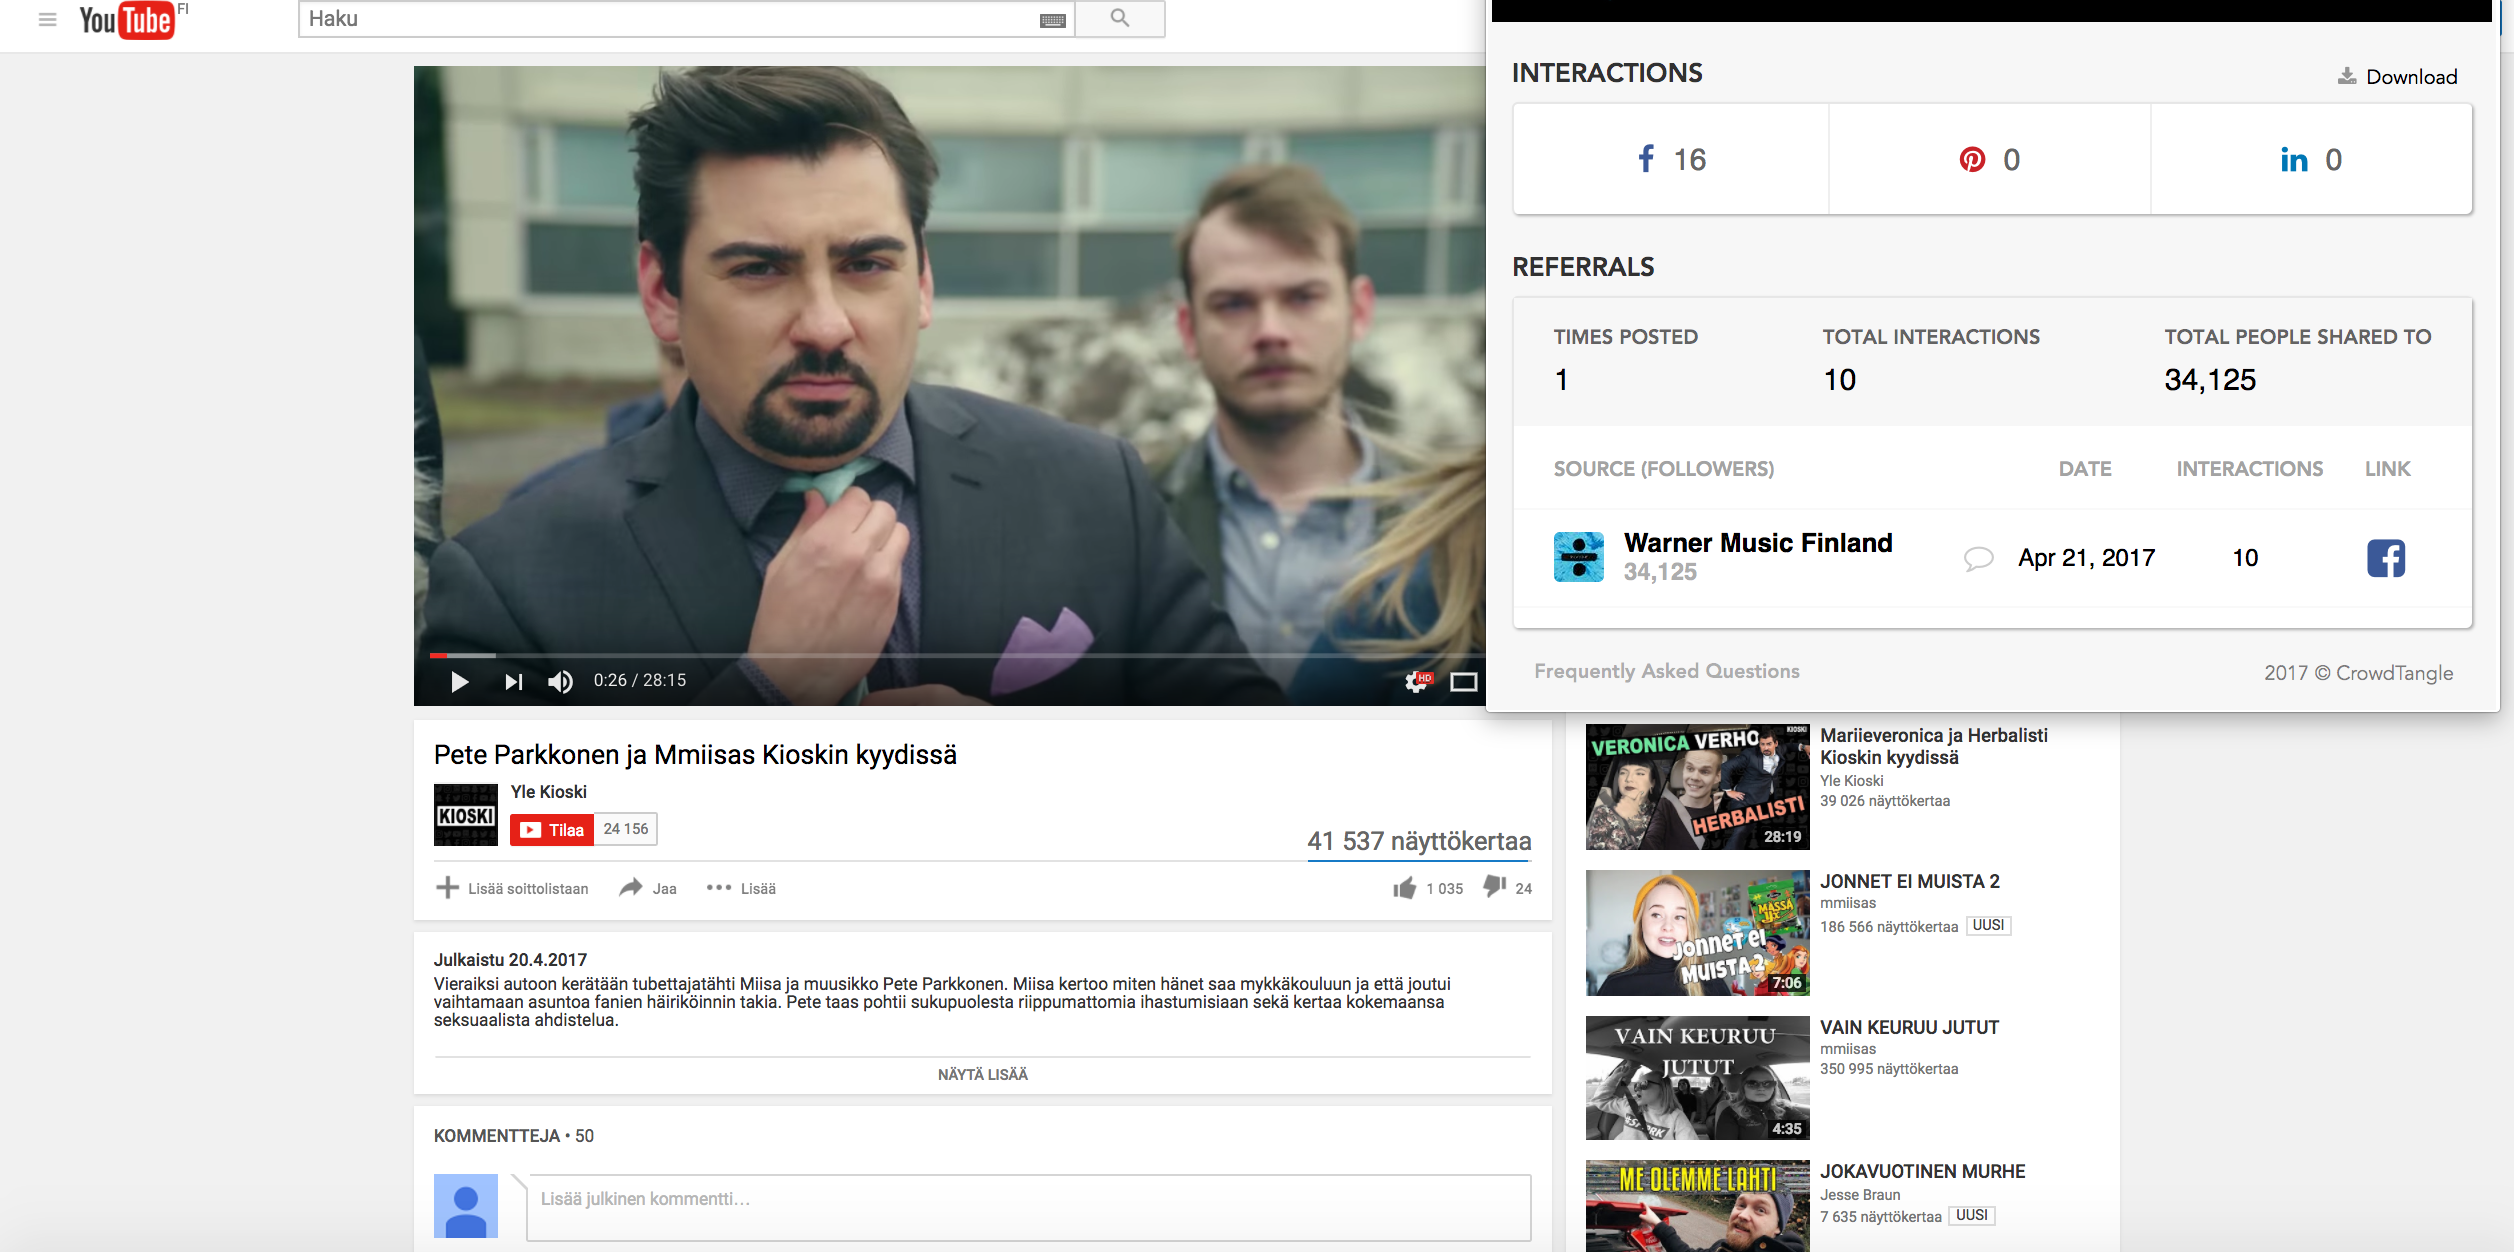This screenshot has width=2514, height=1252.
Task: Play the video
Action: click(x=459, y=681)
